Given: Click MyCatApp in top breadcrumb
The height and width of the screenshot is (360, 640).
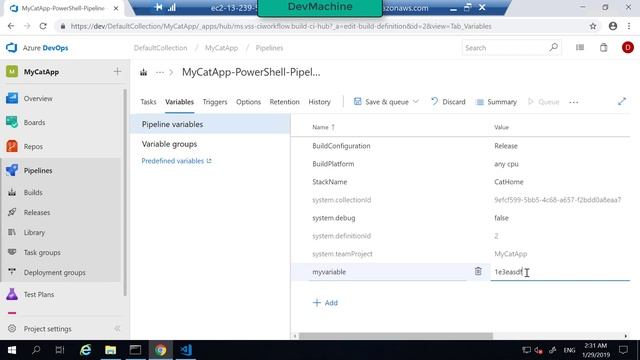Looking at the screenshot, I should (221, 48).
